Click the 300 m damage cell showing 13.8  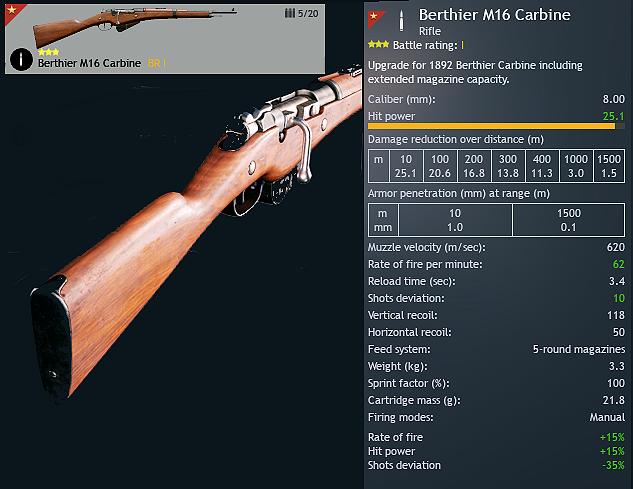click(x=508, y=166)
